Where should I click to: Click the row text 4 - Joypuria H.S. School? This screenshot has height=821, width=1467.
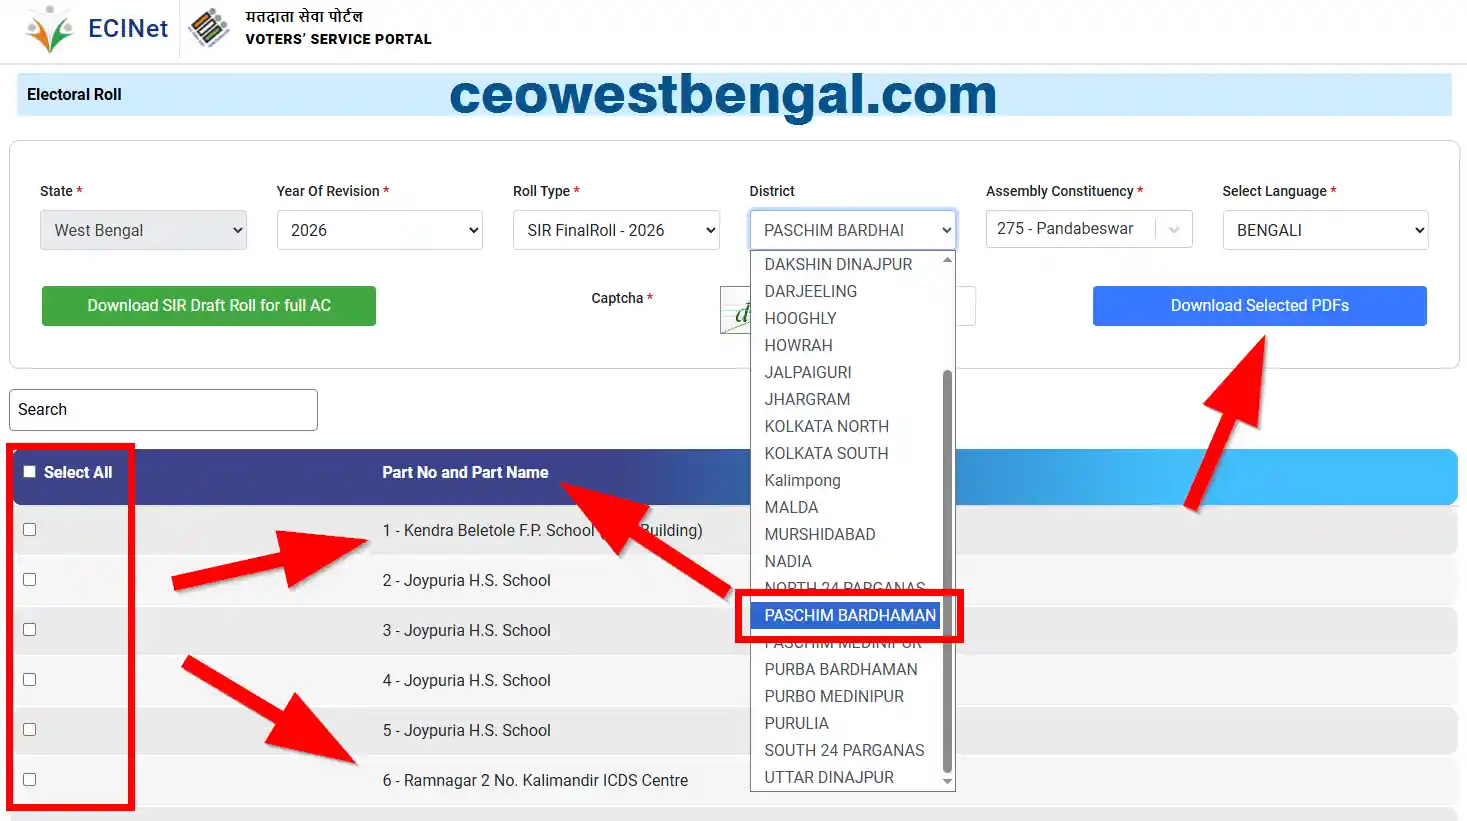point(466,680)
